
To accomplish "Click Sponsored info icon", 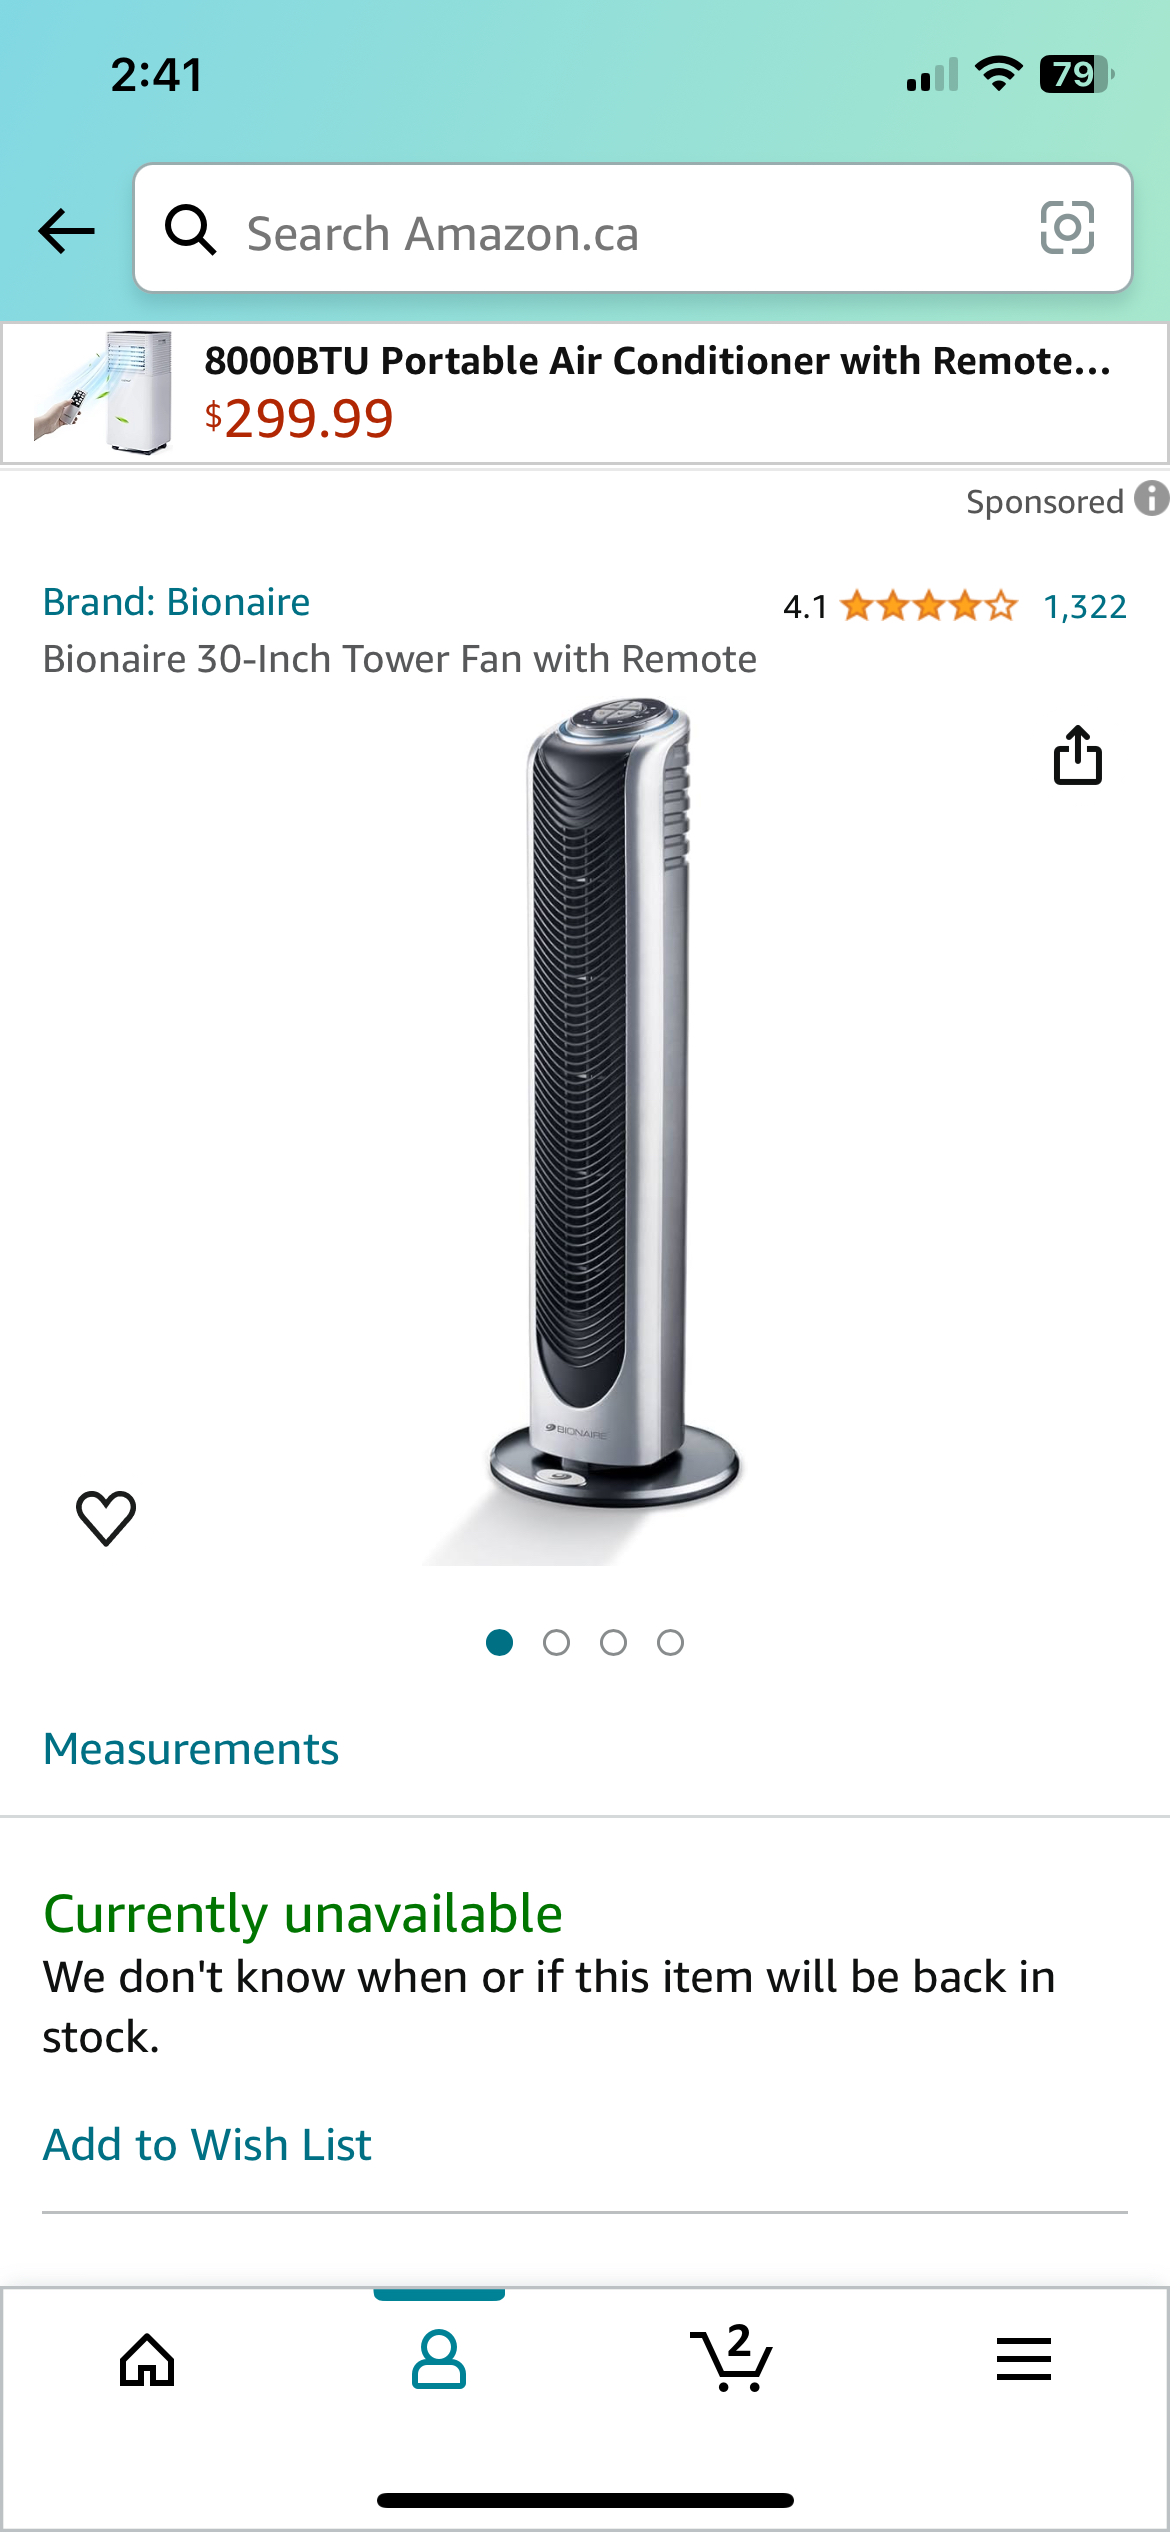I will coord(1152,498).
